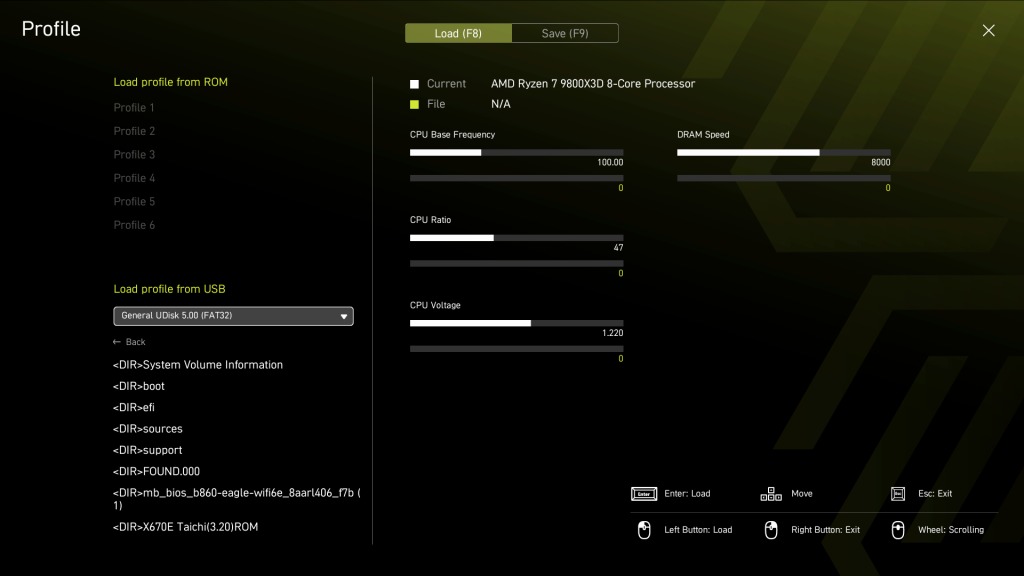Screen dimensions: 1024x576
Task: Select Profile 1 from ROM list
Action: (x=134, y=108)
